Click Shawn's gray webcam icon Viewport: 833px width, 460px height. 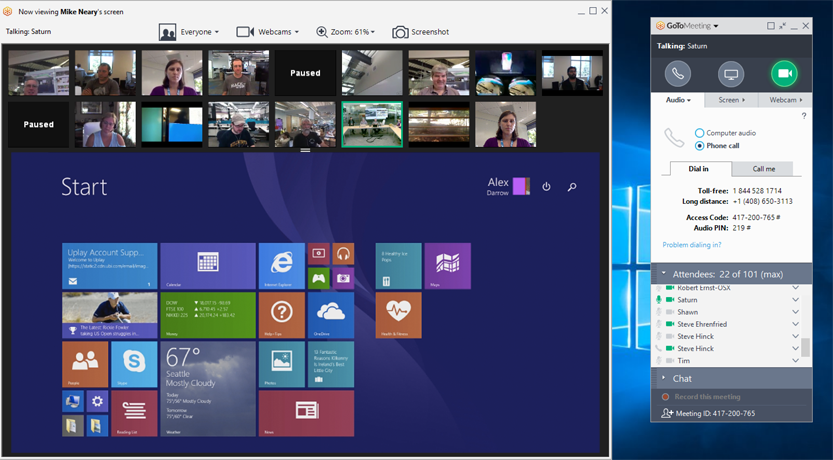670,312
